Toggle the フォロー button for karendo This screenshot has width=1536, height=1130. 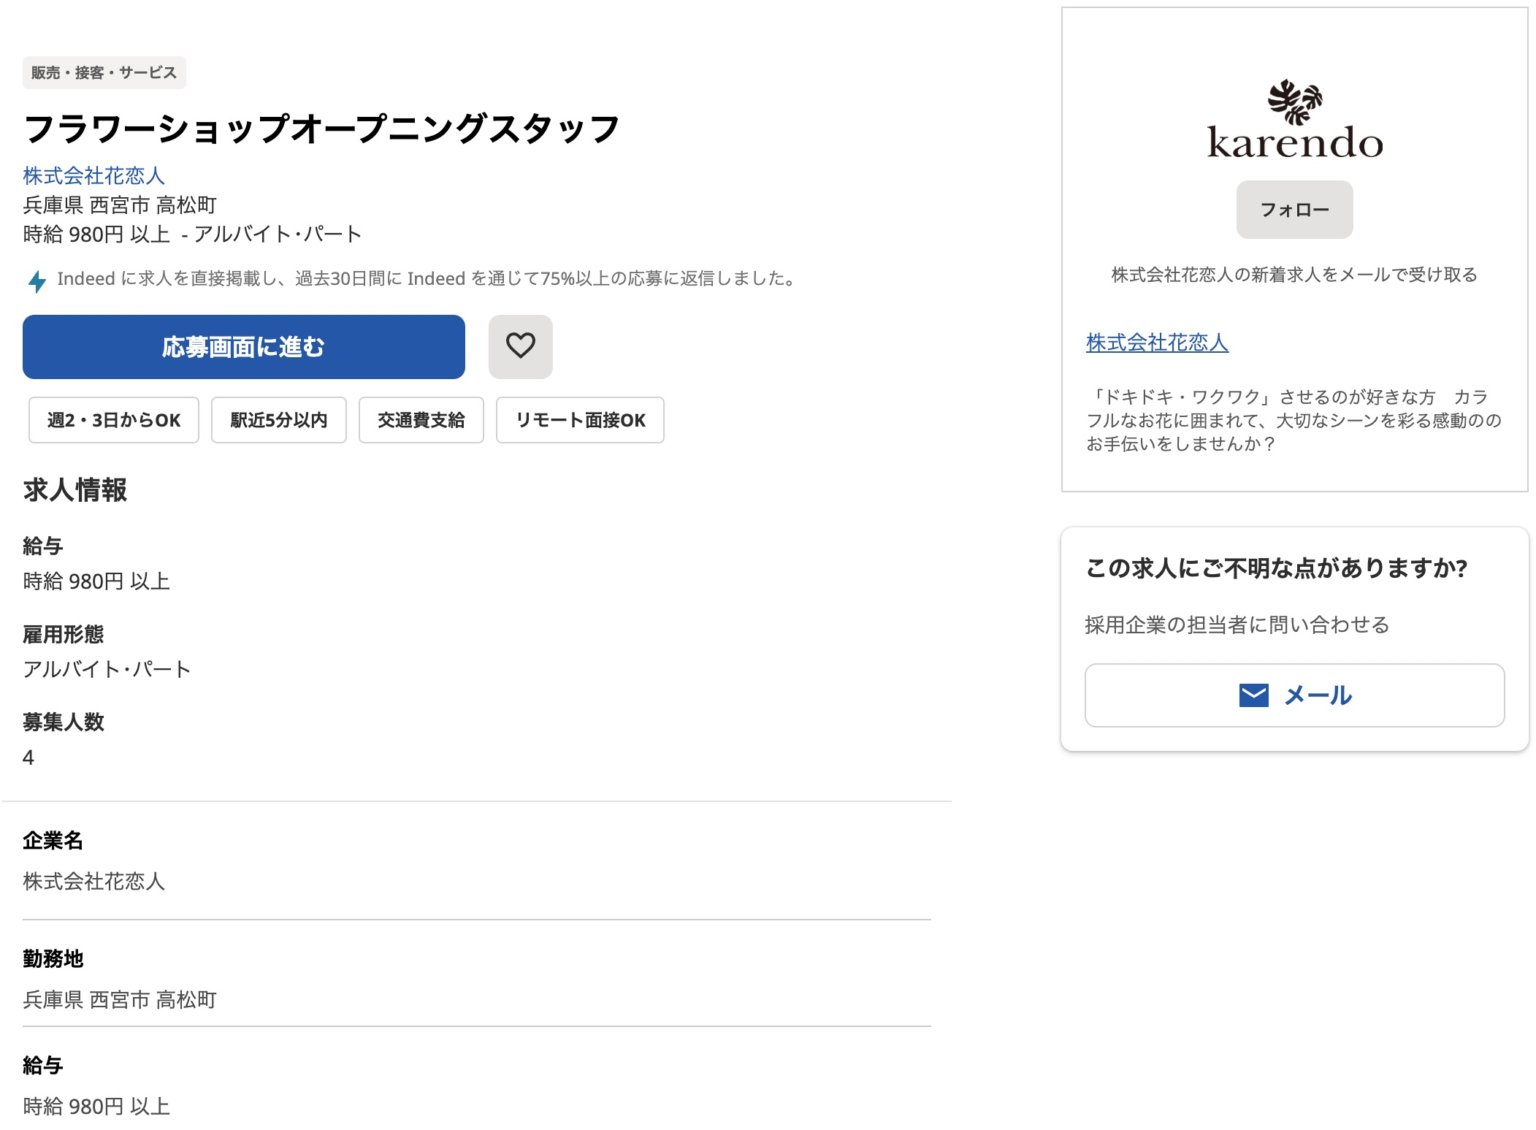[x=1294, y=209]
